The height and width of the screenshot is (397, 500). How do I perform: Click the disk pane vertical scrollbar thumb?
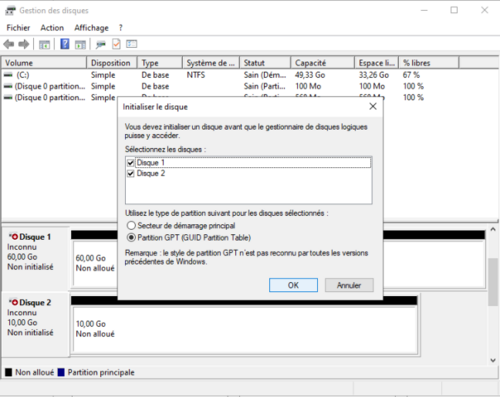point(493,282)
